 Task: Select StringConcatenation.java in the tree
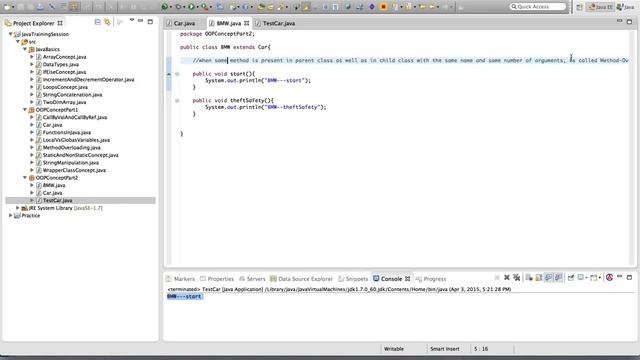[x=73, y=95]
